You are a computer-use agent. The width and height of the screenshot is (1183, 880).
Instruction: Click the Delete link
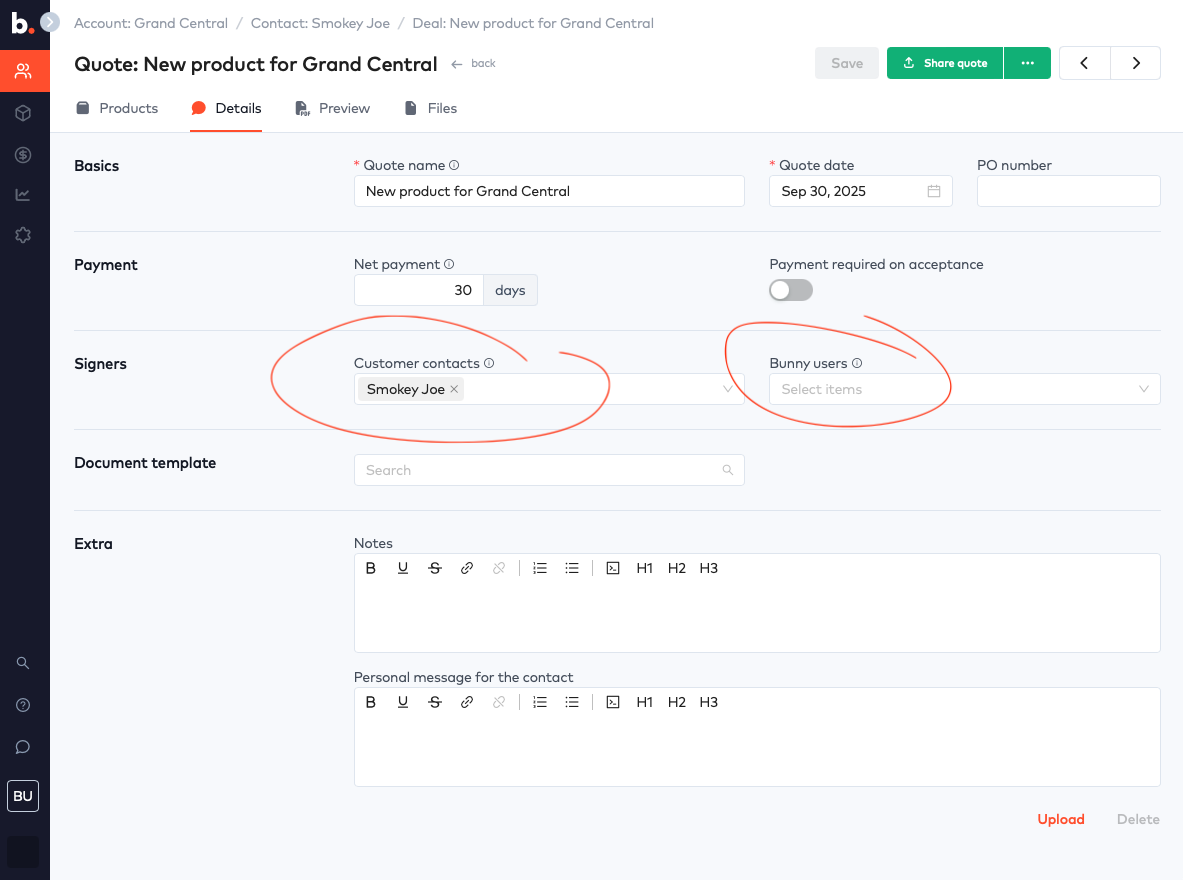[1138, 819]
